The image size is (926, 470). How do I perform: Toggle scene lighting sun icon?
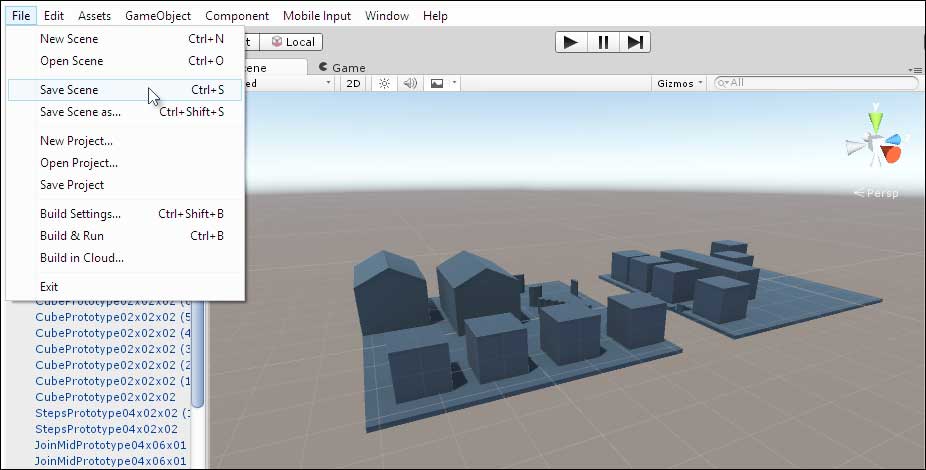383,84
